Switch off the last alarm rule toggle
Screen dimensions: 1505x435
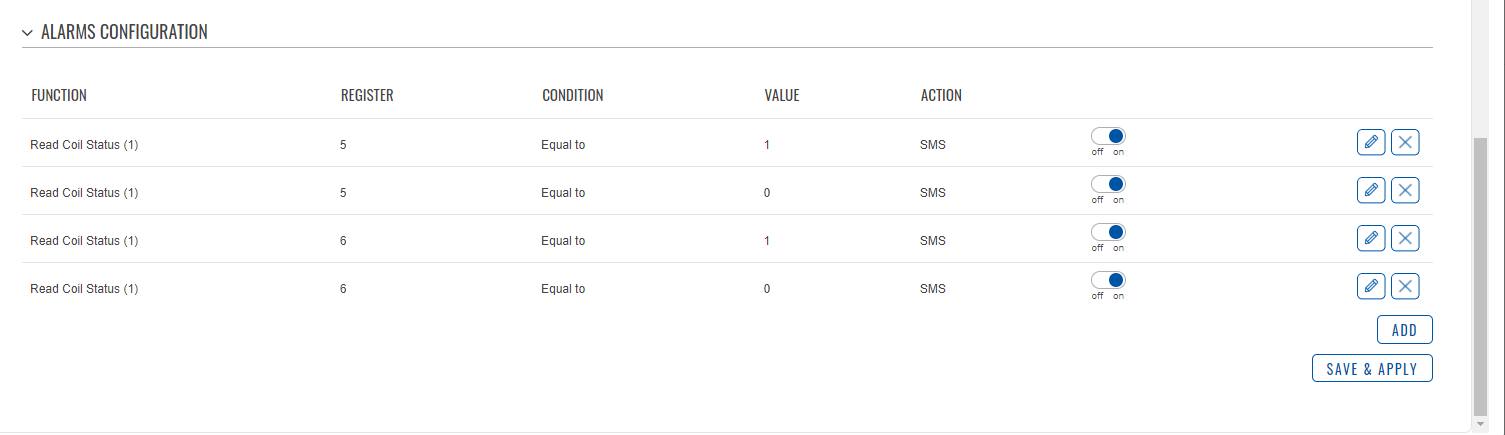click(1108, 280)
